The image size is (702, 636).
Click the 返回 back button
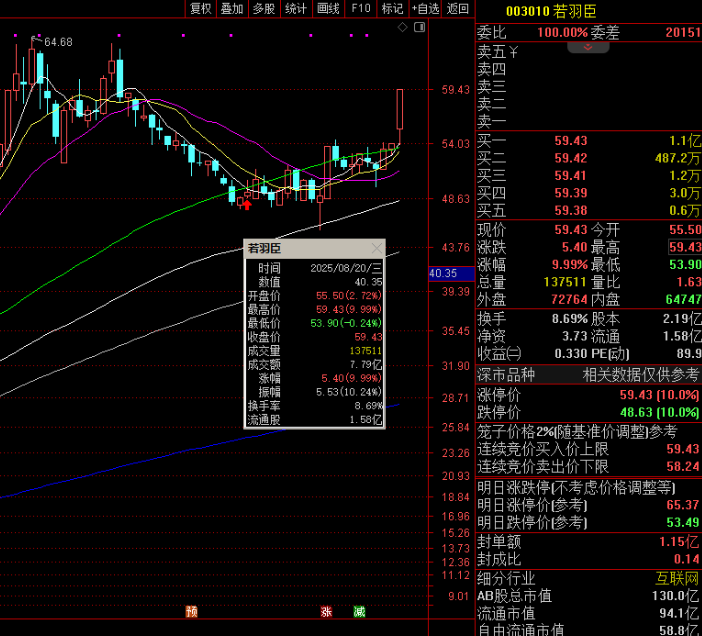[x=458, y=9]
